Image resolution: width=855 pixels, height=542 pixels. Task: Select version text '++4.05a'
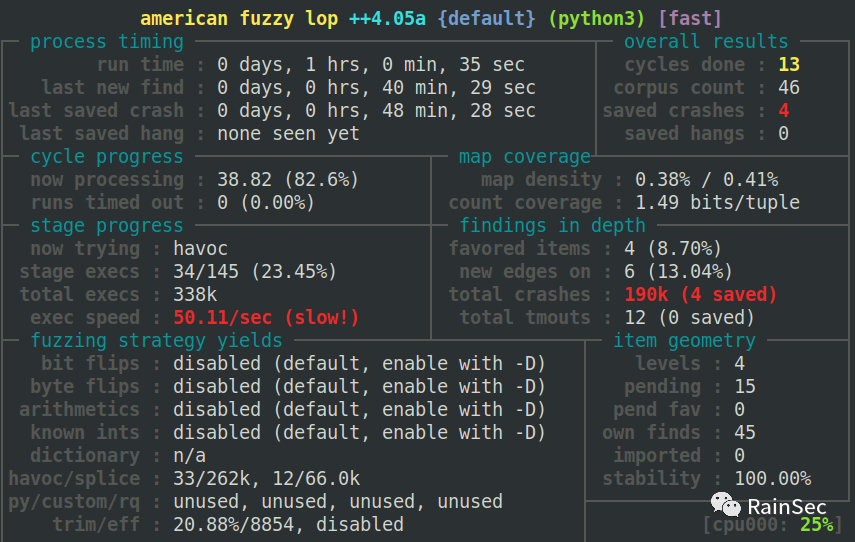387,19
